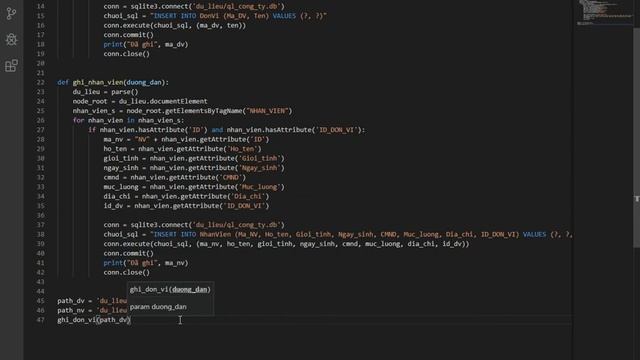Click the muc_luong getAttribute line
Screen dimensions: 640x360
(x=194, y=187)
